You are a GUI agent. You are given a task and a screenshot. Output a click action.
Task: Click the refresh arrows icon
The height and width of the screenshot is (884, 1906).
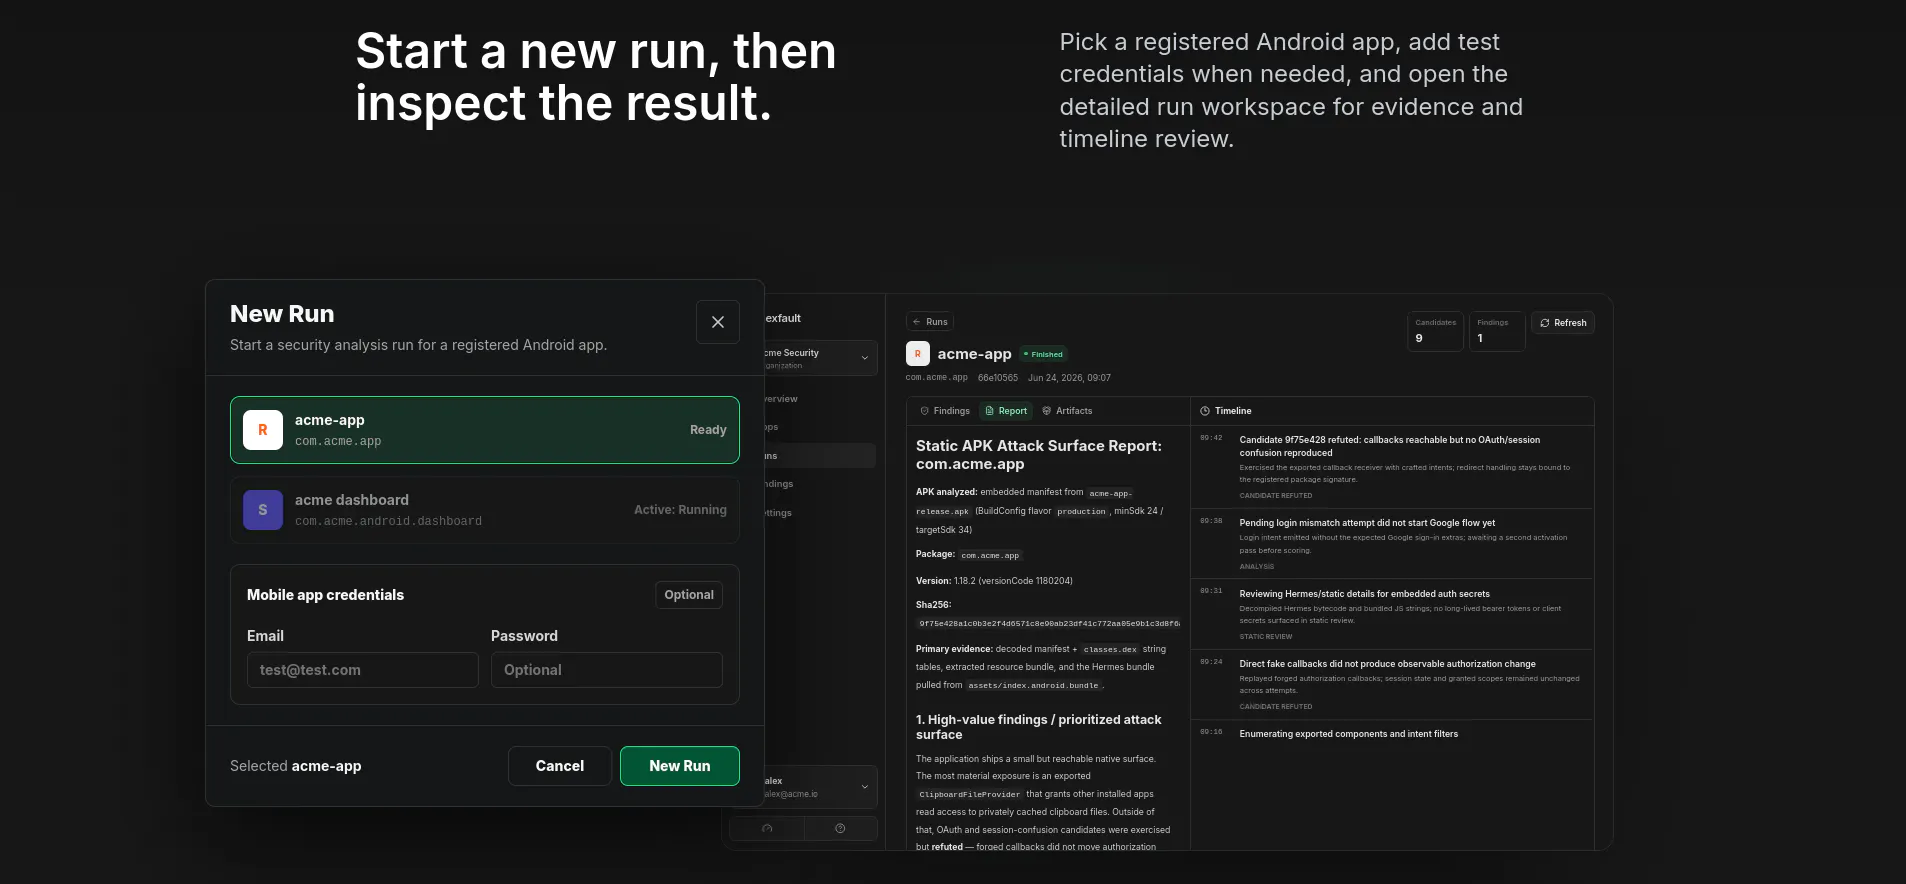[x=1545, y=323]
